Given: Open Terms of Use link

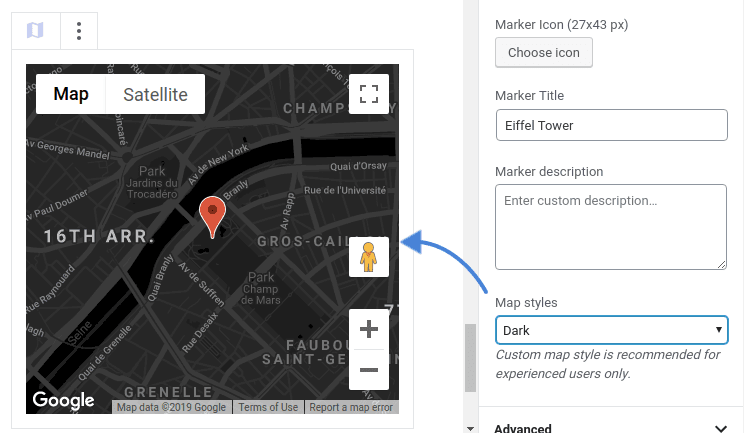Looking at the screenshot, I should 268,407.
